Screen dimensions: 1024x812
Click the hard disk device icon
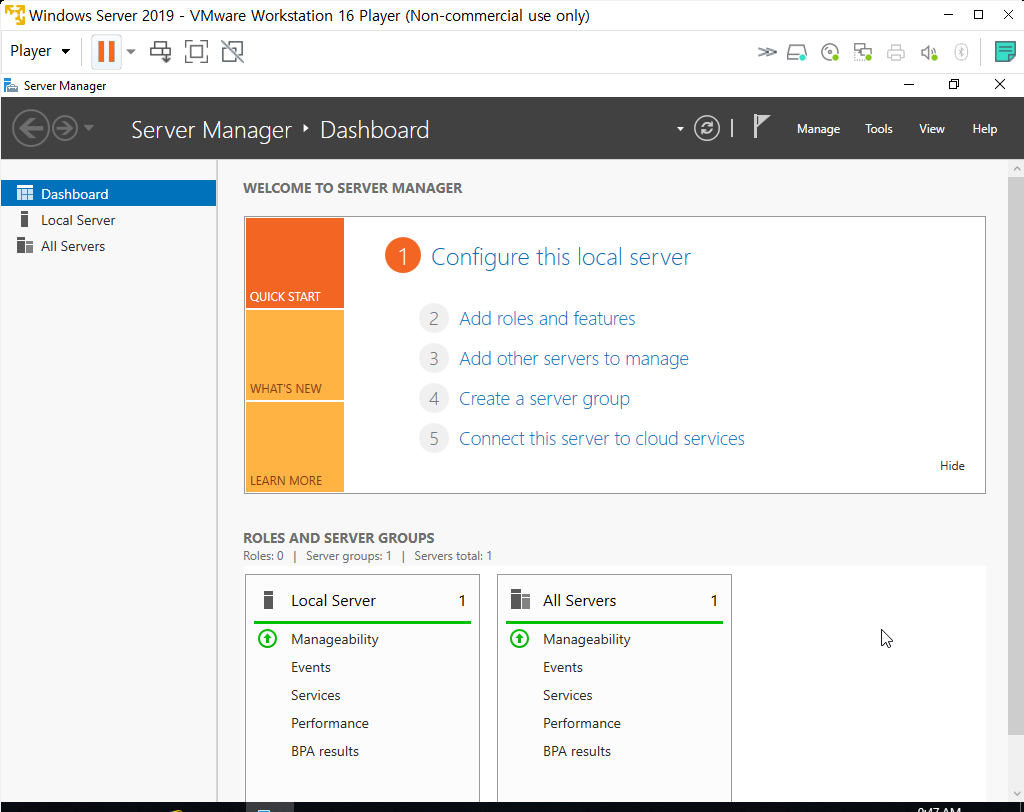click(797, 52)
